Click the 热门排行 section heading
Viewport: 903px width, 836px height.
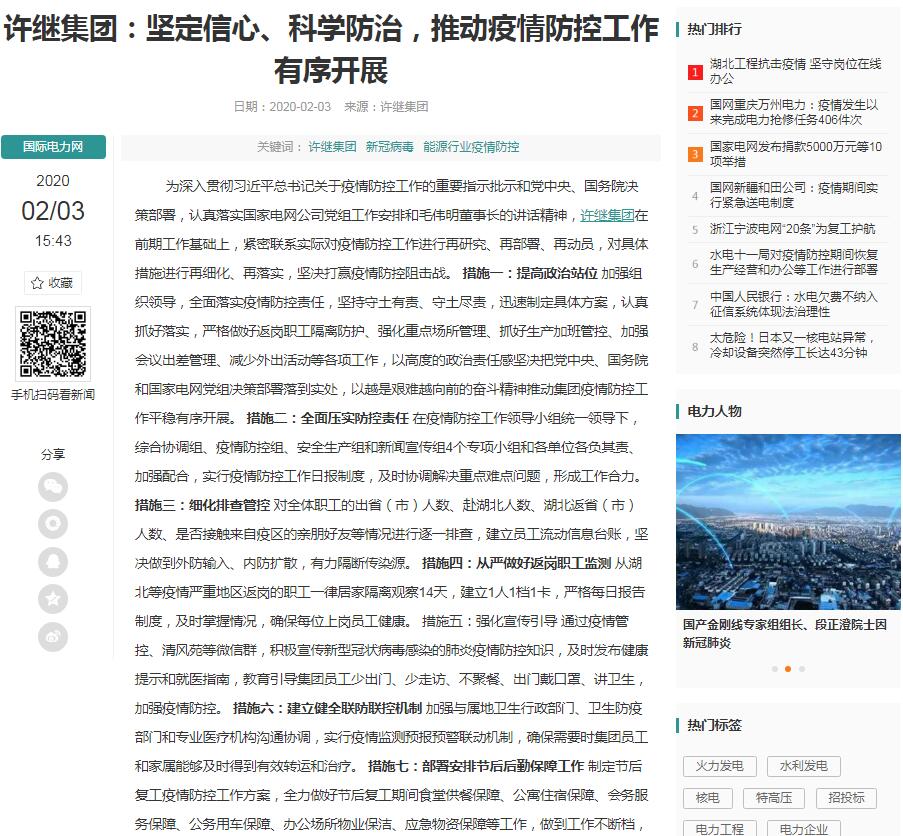coord(714,29)
